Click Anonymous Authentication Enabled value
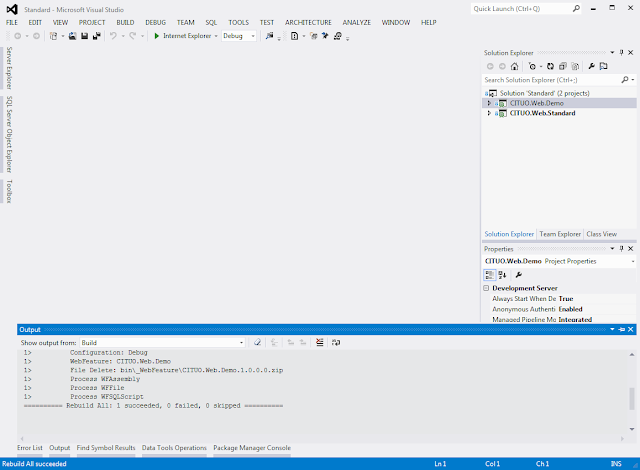Screen dimensions: 640x470 (x=570, y=309)
